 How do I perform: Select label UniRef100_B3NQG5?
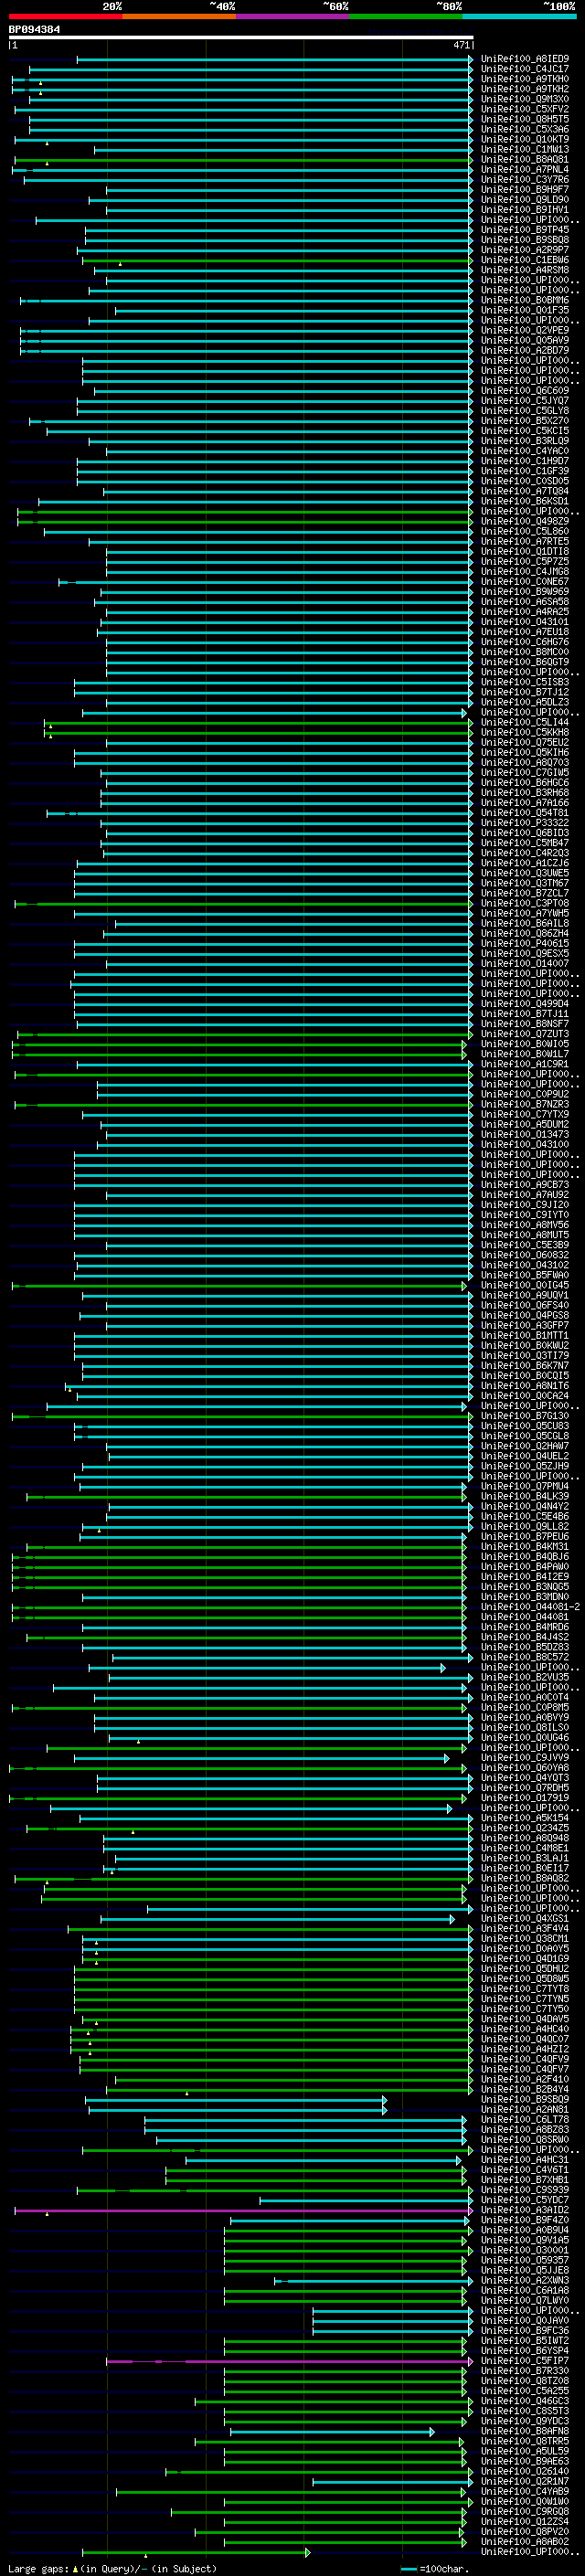pyautogui.click(x=524, y=1587)
